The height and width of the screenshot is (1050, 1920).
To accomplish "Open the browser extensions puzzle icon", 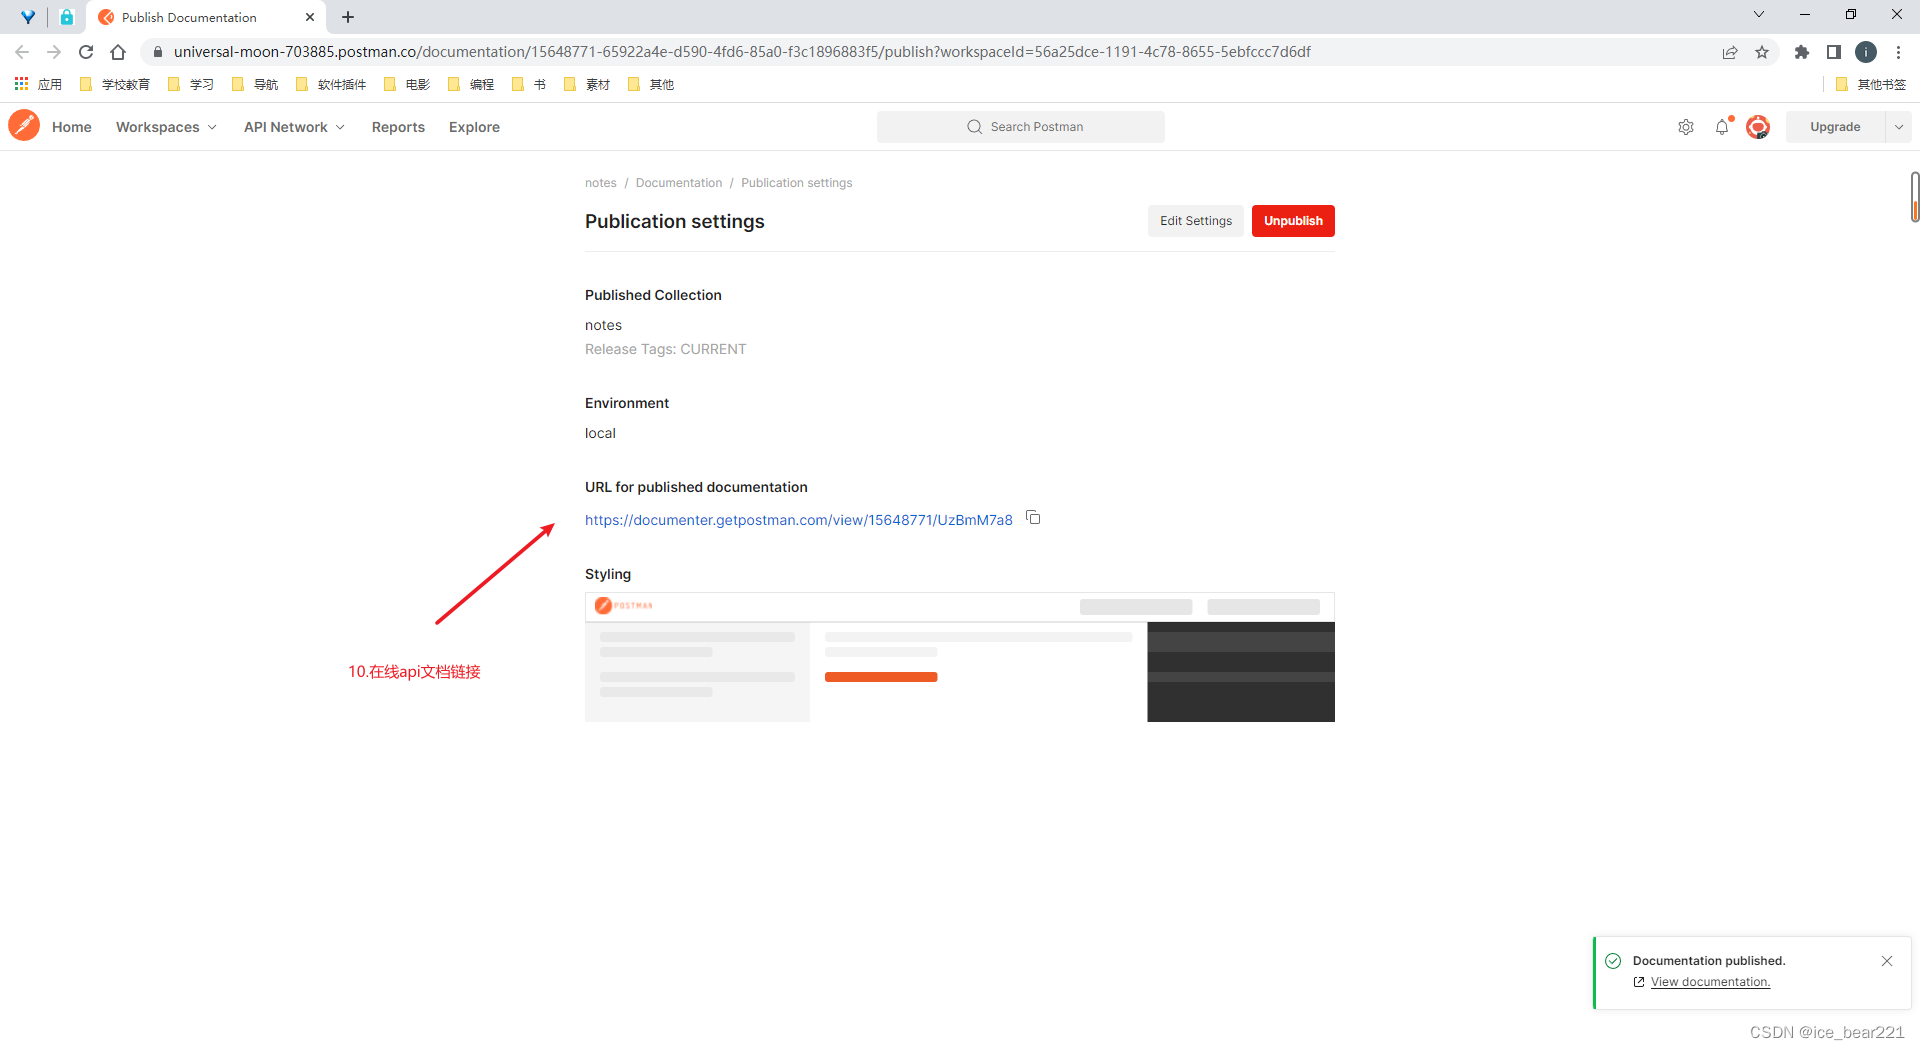I will (1802, 52).
